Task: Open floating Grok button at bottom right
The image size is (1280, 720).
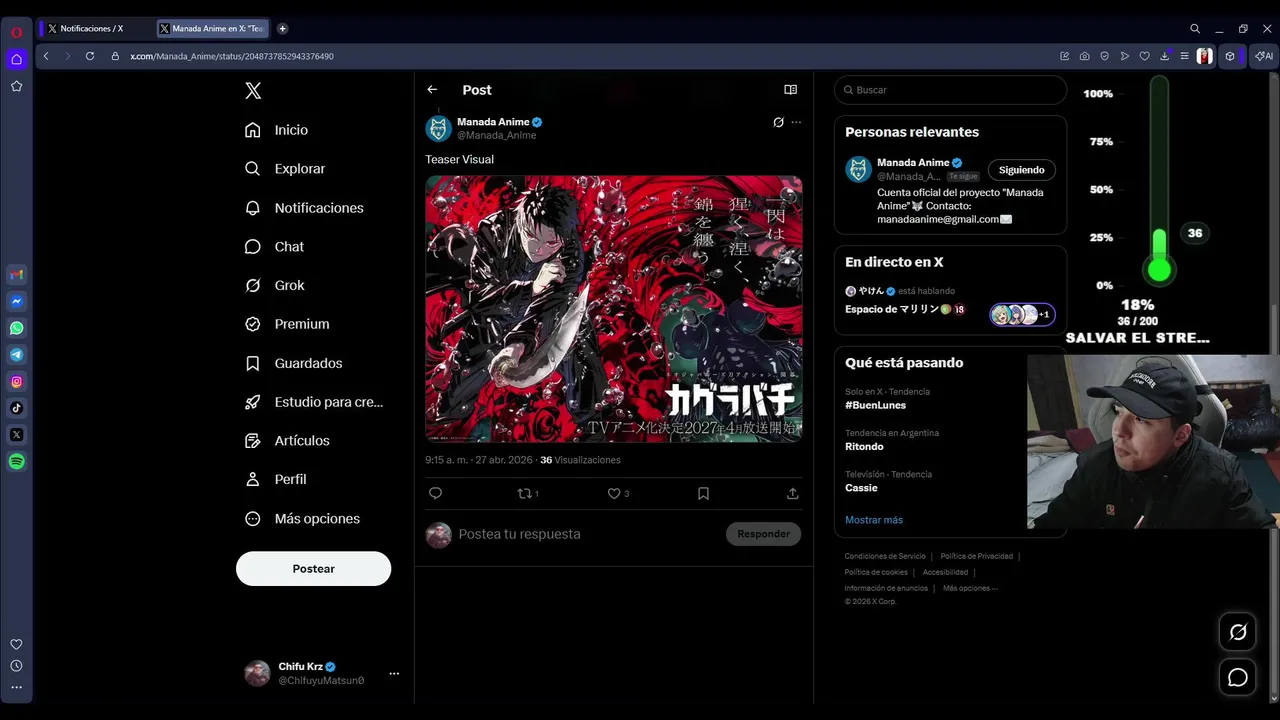Action: click(x=1238, y=632)
